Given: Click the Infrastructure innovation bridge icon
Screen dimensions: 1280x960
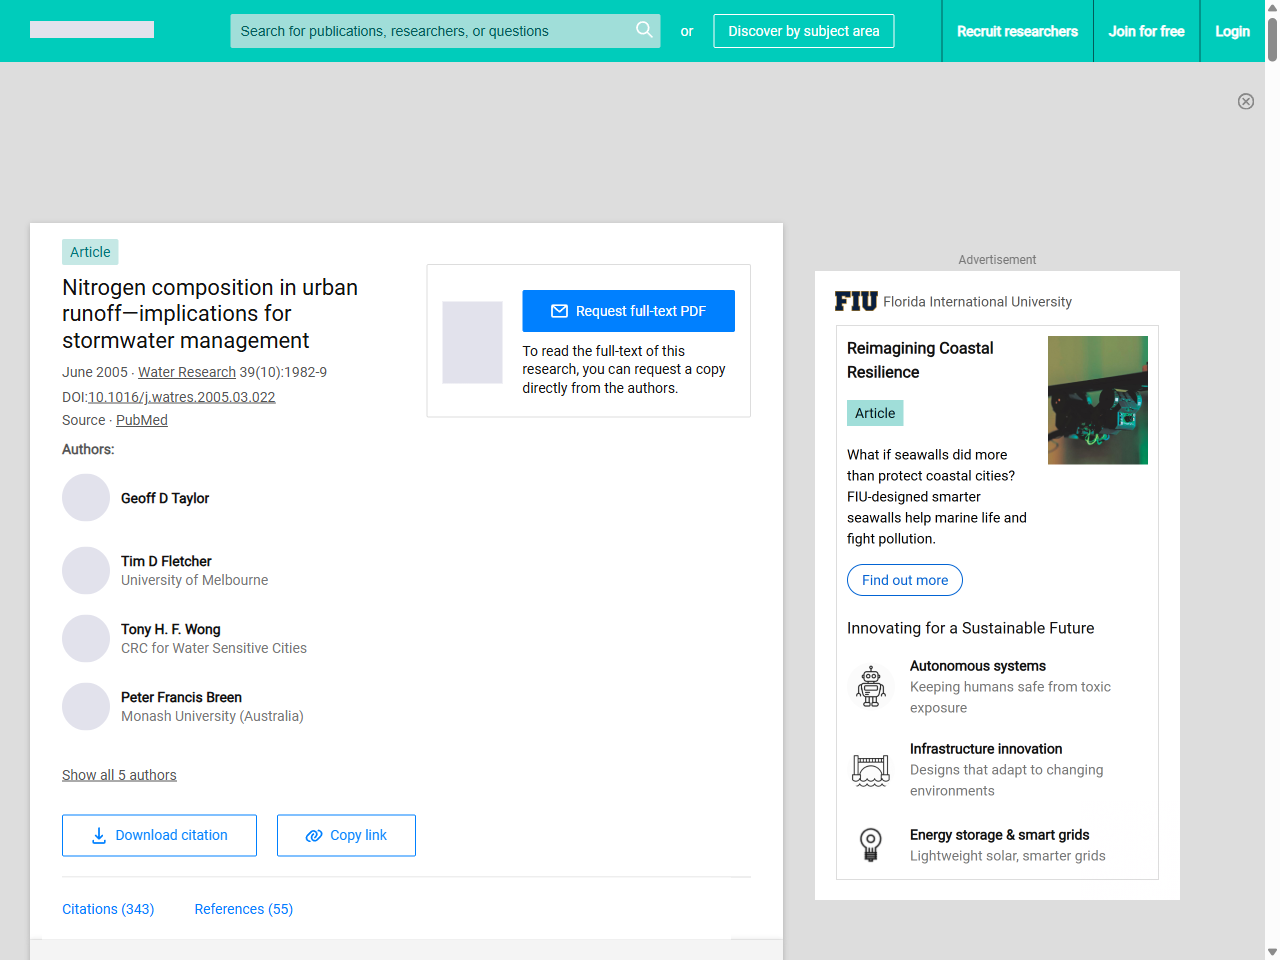Looking at the screenshot, I should (871, 770).
